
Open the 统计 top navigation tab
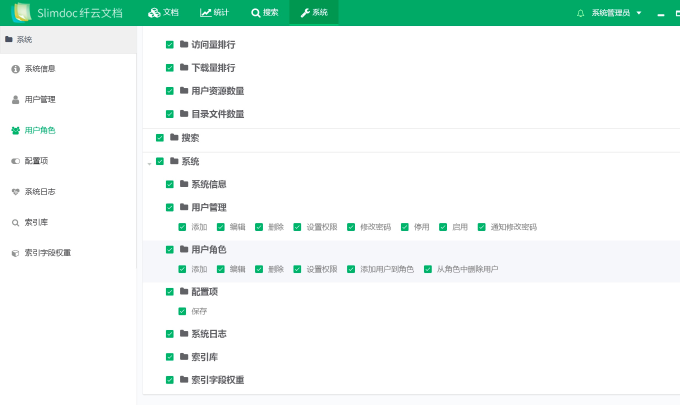pyautogui.click(x=214, y=13)
